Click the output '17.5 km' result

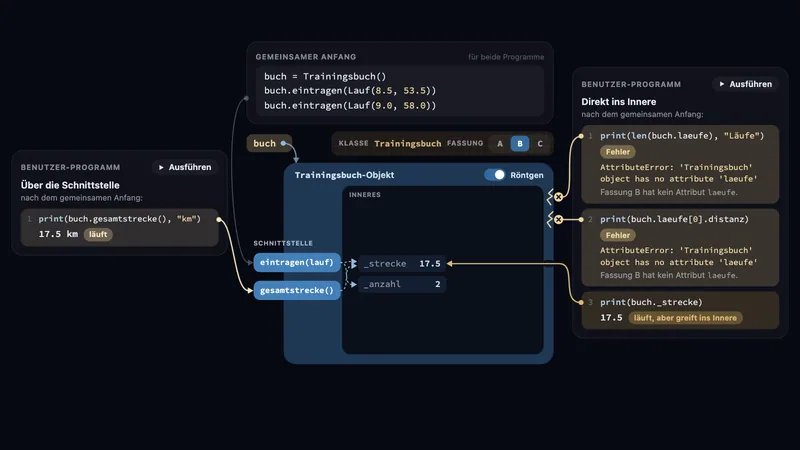58,234
